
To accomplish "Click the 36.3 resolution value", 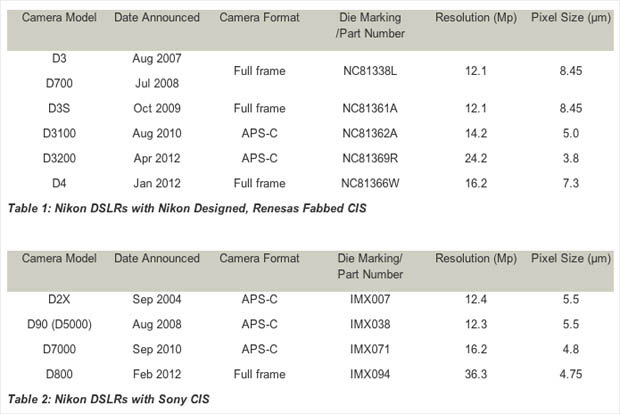I will point(476,374).
